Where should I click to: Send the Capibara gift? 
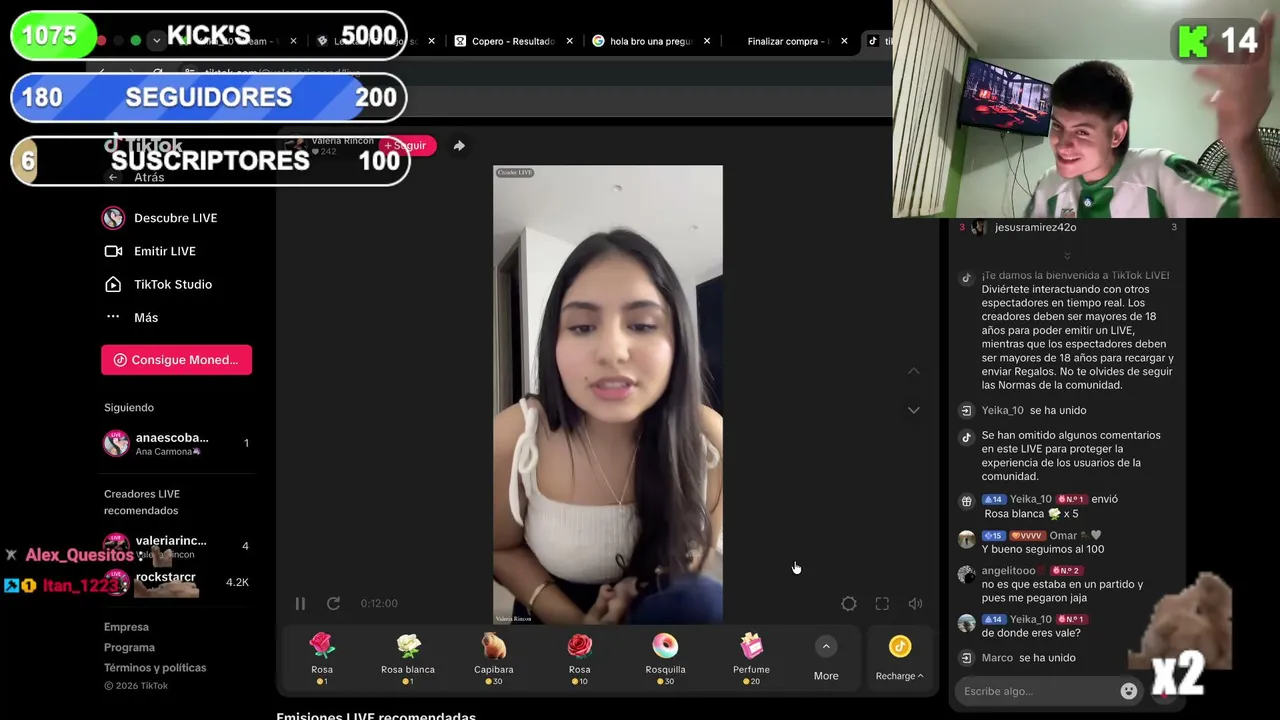coord(494,659)
